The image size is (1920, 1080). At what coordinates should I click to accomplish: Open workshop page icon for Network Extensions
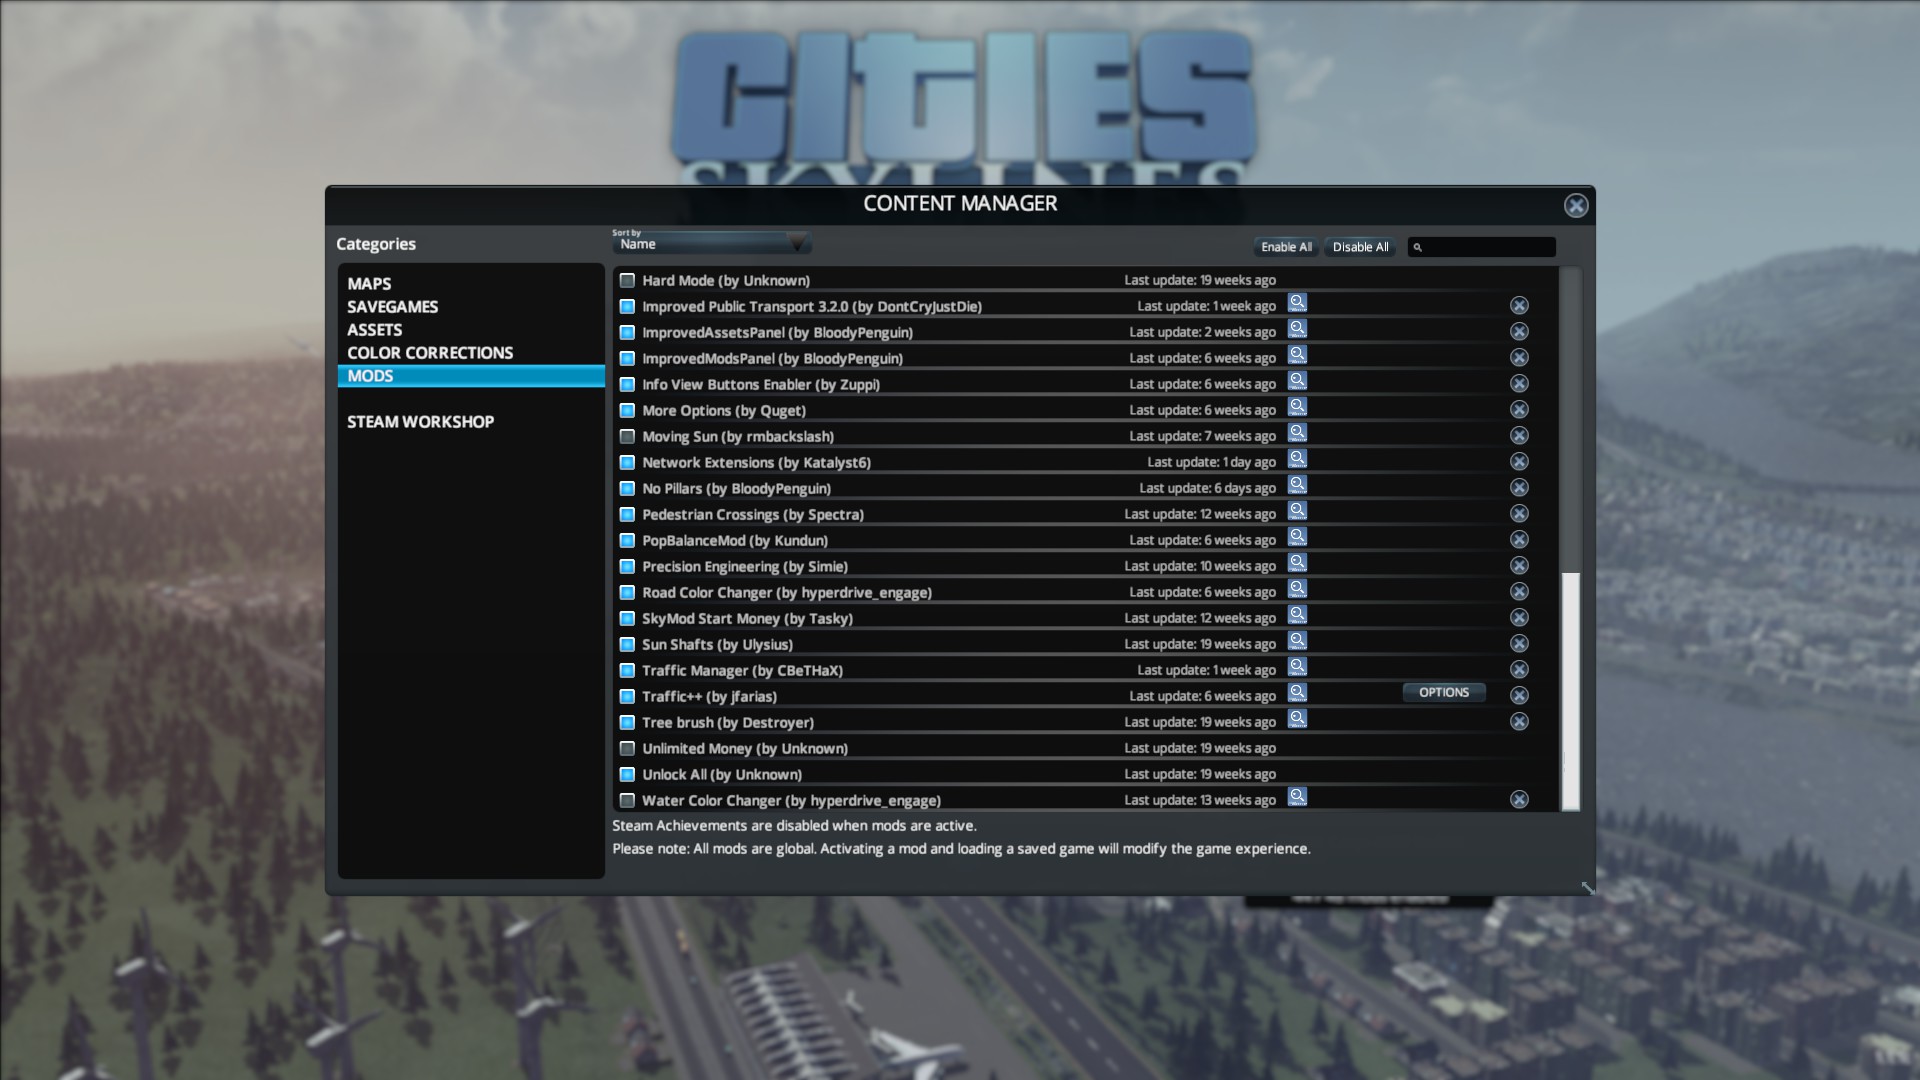[1297, 459]
